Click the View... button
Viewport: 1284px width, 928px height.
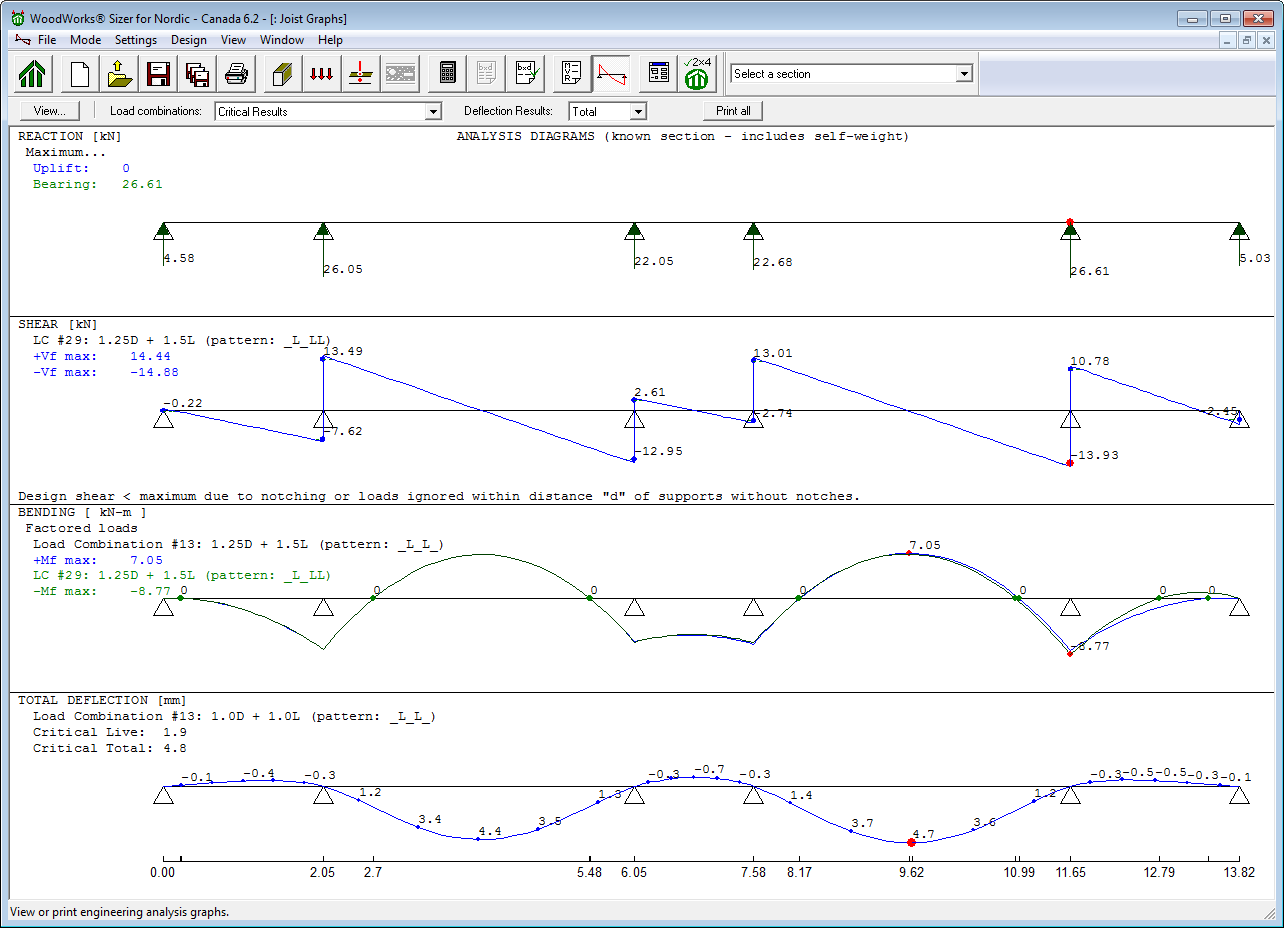[x=50, y=111]
